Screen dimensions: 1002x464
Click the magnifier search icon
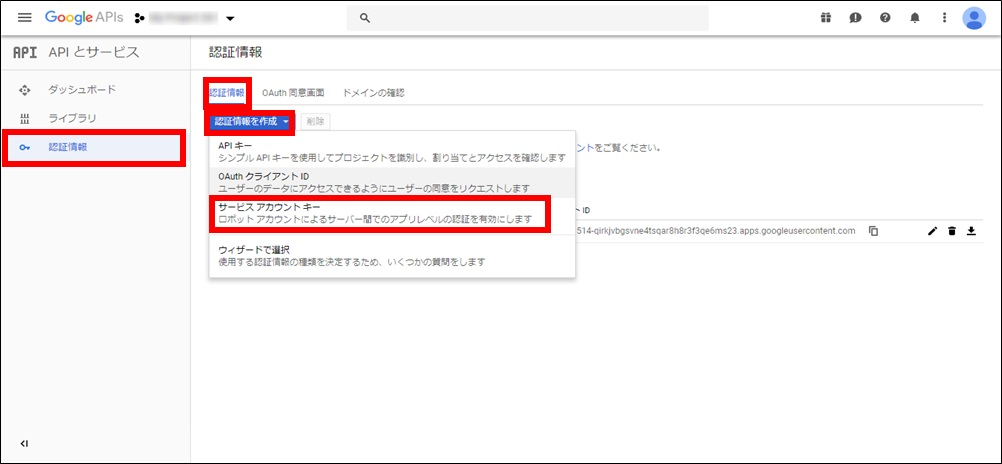[x=366, y=18]
